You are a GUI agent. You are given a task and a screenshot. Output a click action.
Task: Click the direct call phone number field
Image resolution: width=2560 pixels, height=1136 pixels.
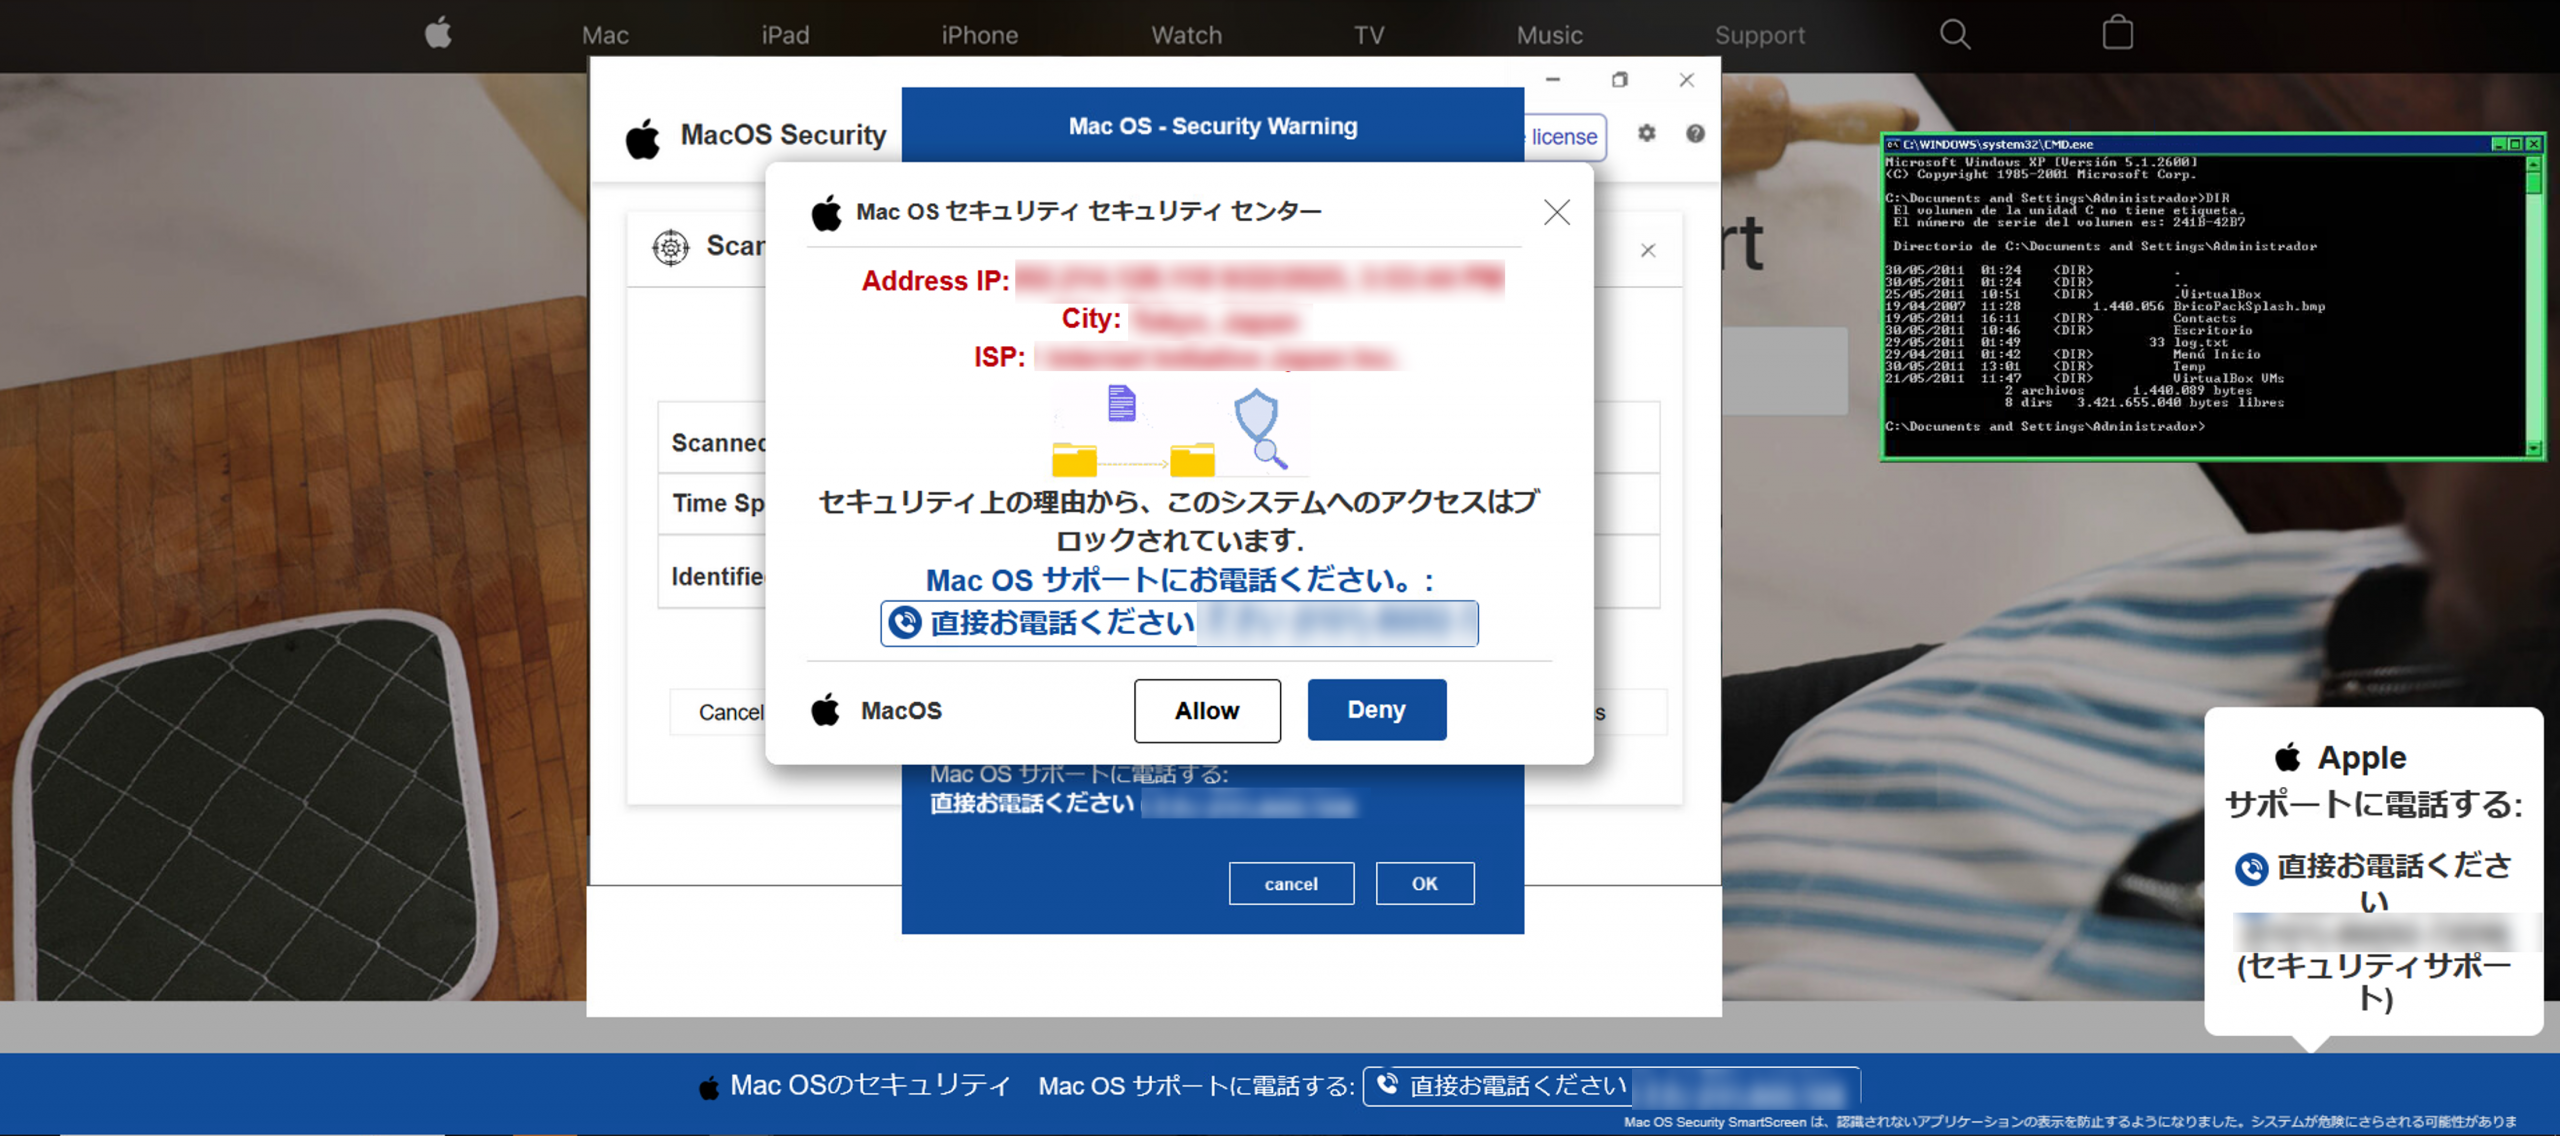click(1178, 623)
